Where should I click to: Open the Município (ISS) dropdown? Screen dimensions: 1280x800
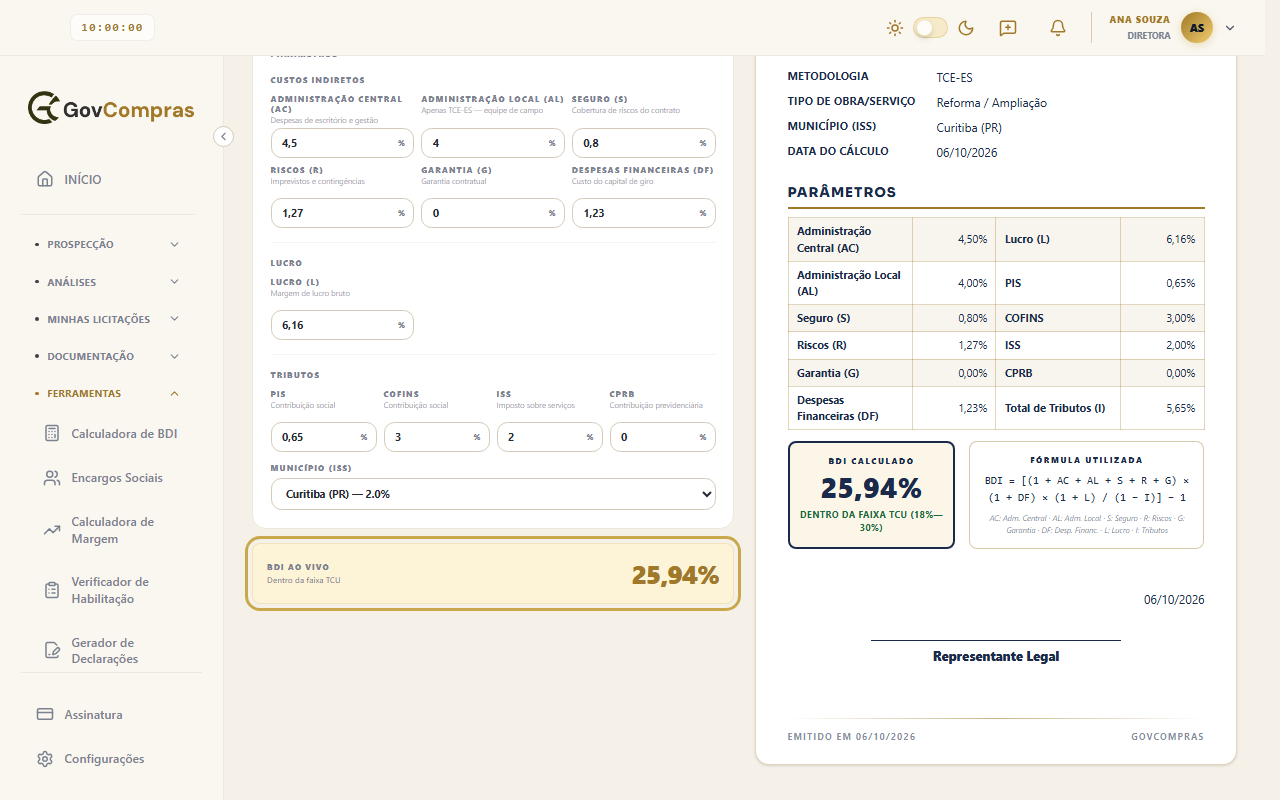tap(494, 494)
